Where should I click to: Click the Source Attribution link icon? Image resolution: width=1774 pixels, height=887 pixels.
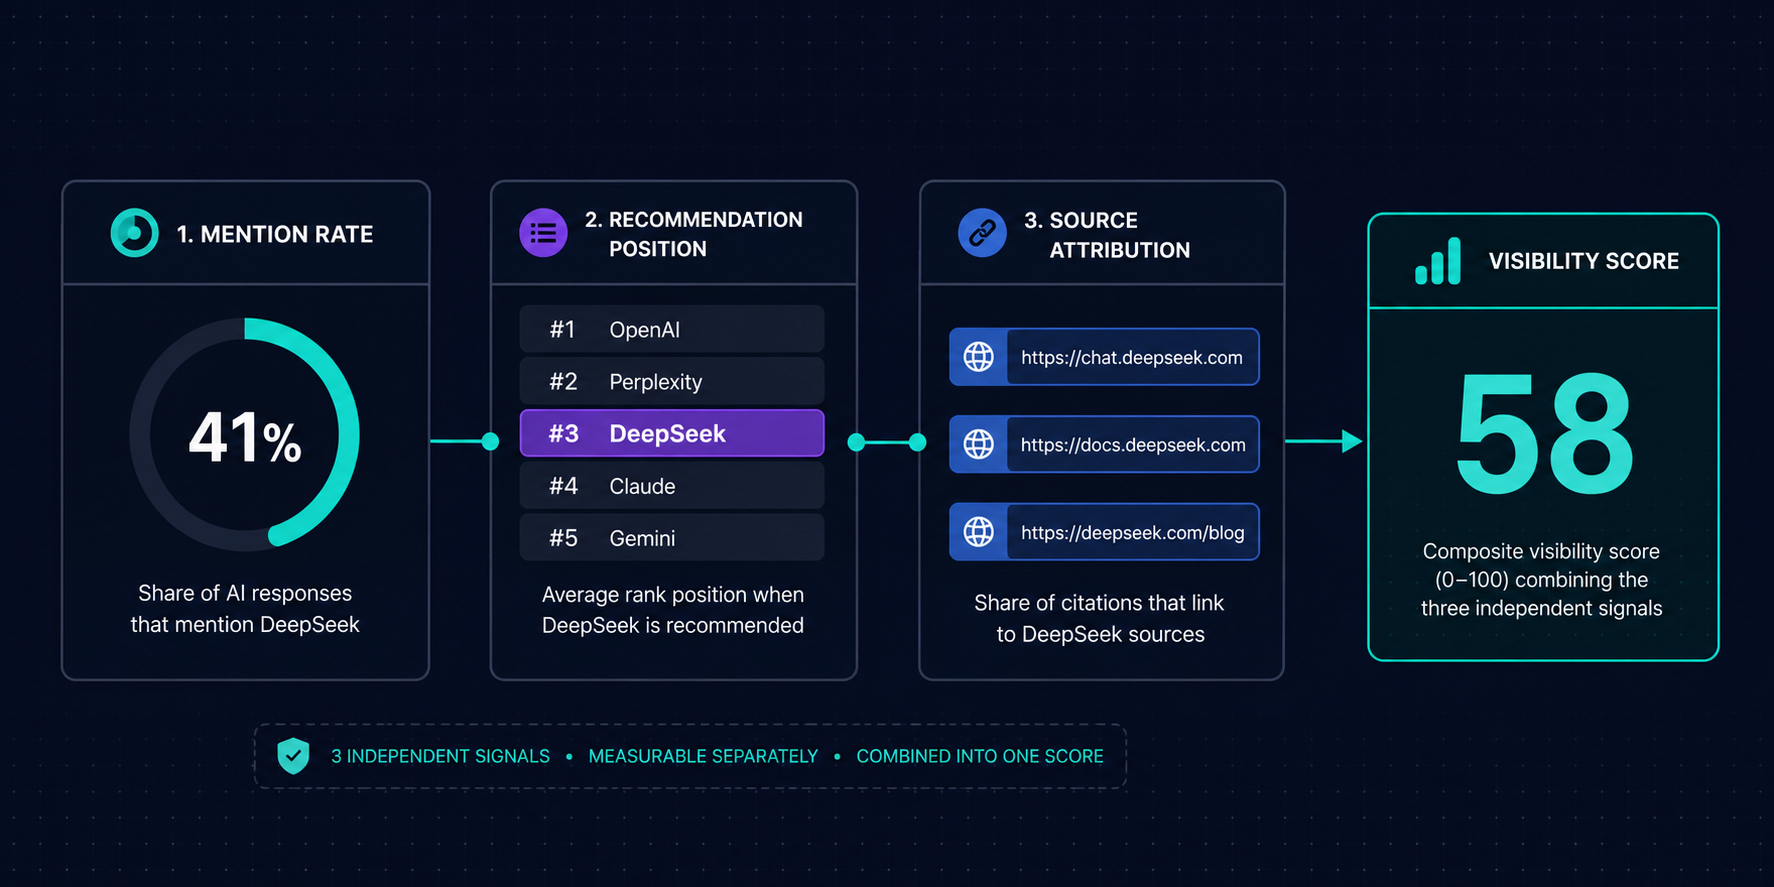[x=982, y=233]
